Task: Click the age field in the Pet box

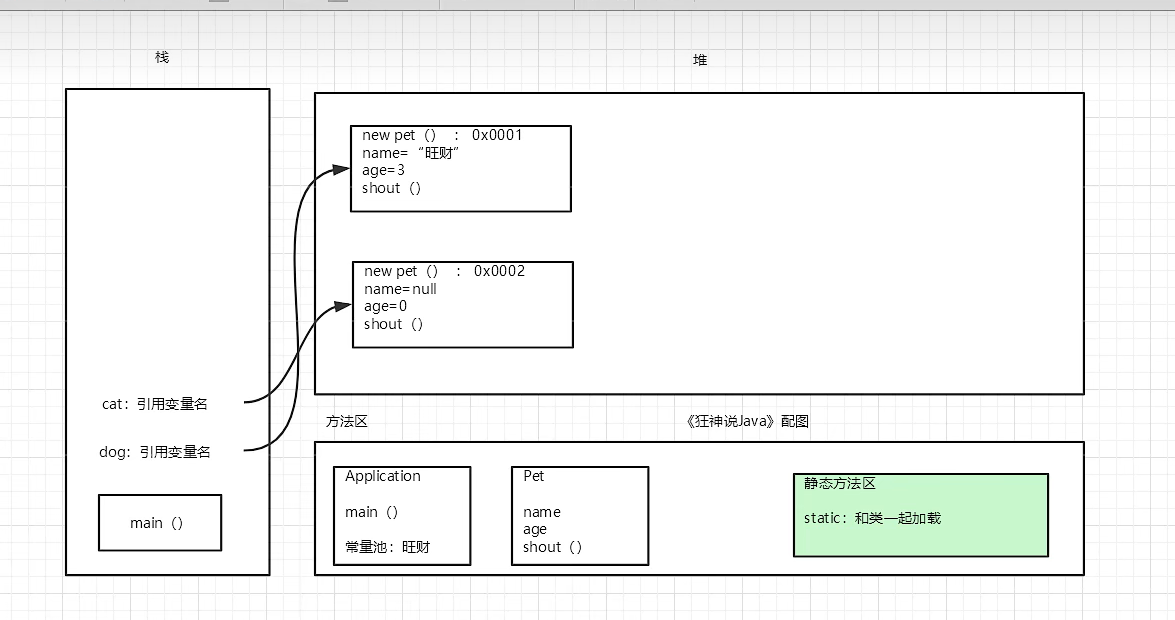Action: [535, 529]
